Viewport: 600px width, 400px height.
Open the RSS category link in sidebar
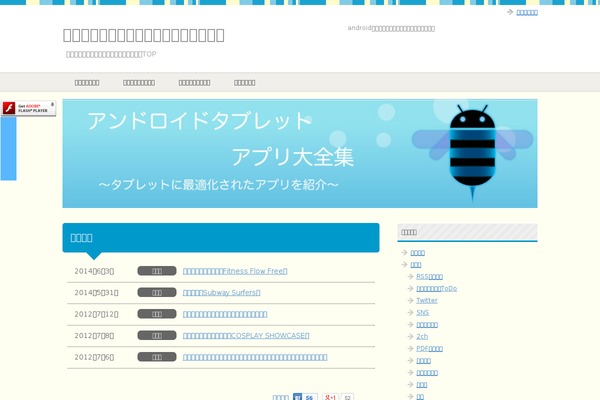[429, 277]
